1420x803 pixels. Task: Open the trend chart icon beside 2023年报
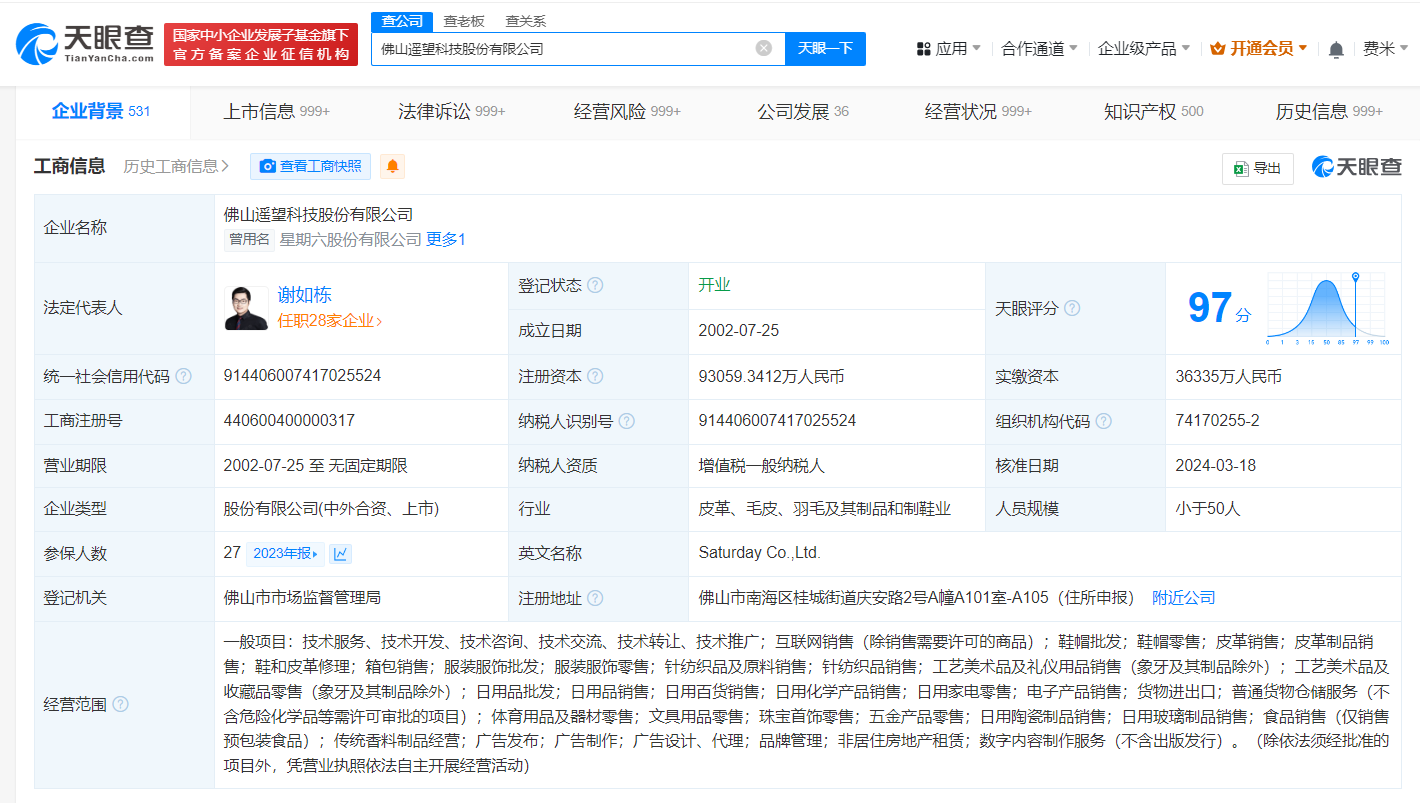click(x=340, y=553)
